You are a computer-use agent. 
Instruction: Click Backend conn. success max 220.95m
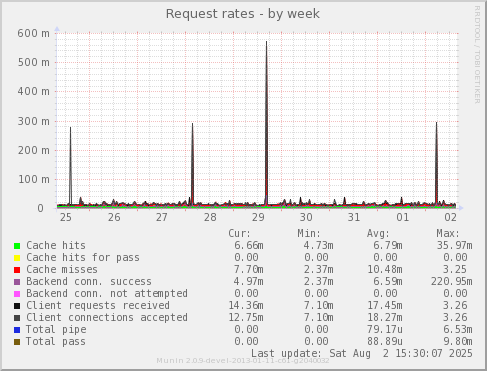(451, 281)
